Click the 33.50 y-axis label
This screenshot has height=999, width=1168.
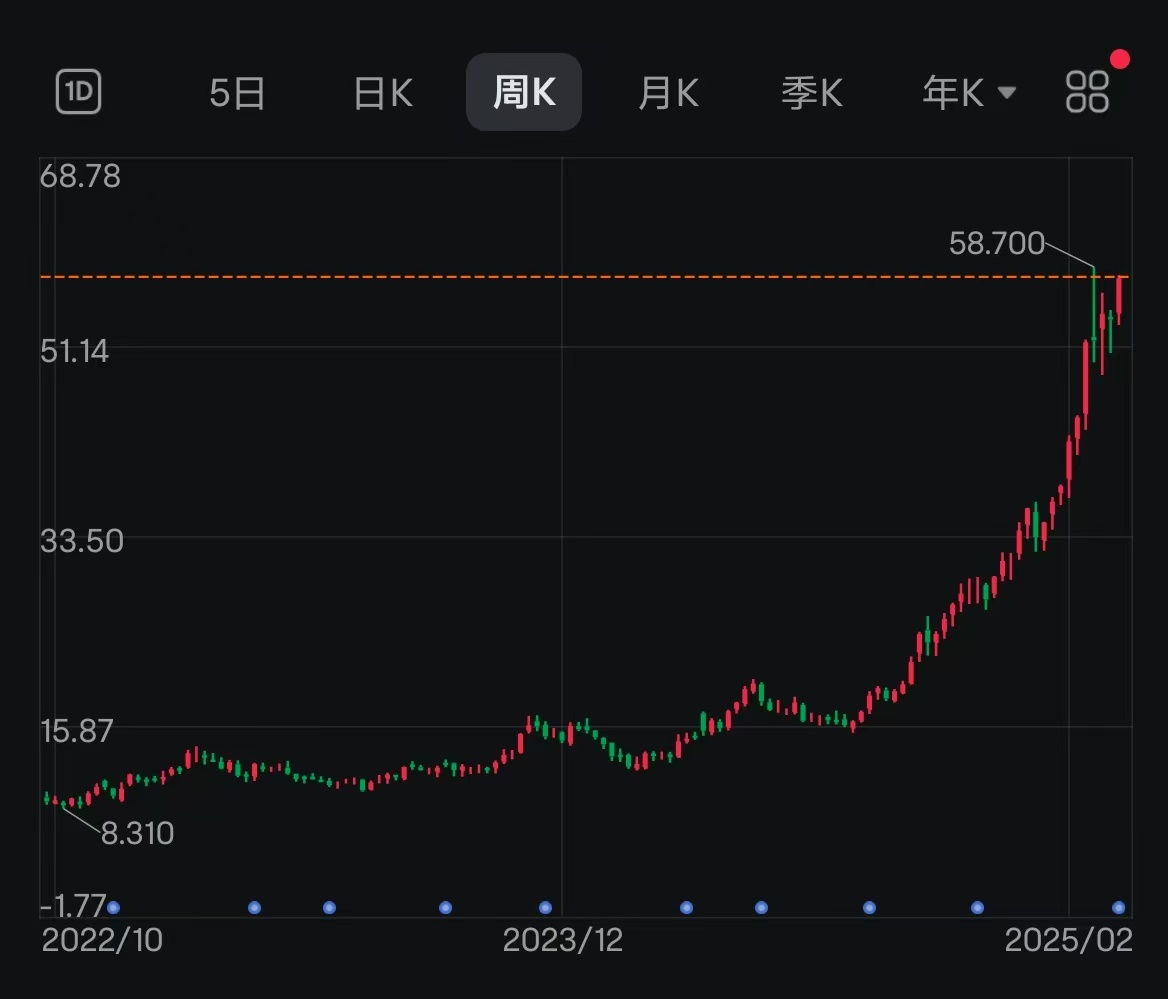click(81, 541)
